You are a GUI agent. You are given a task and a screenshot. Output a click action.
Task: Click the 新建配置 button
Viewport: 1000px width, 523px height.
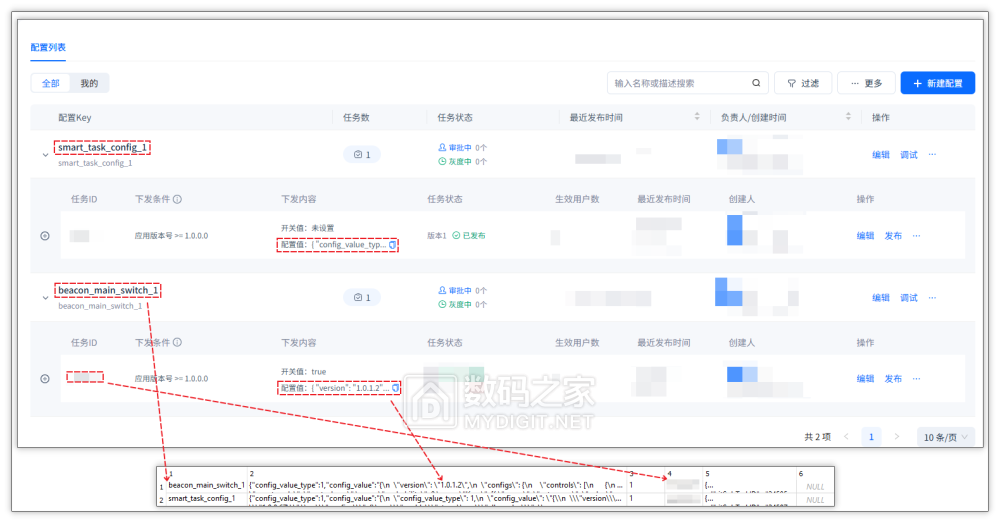click(937, 83)
